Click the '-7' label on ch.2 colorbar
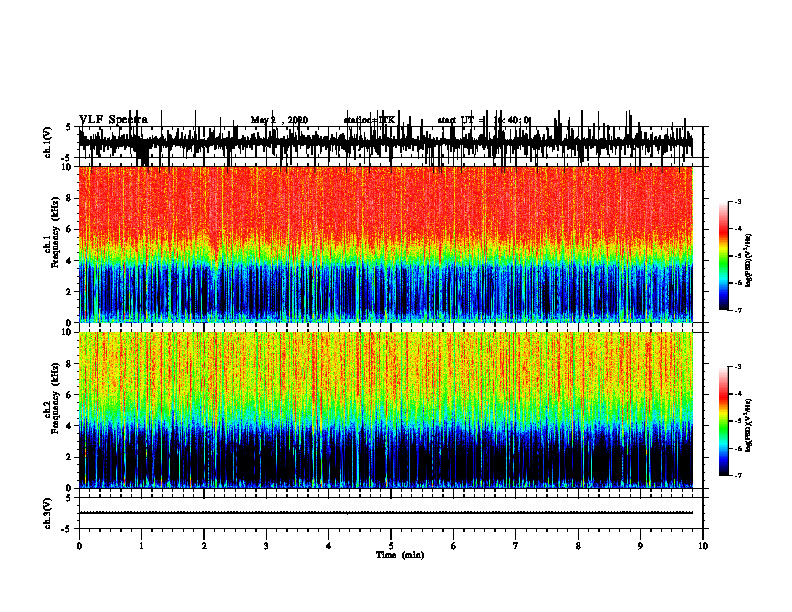792x612 pixels. (737, 475)
